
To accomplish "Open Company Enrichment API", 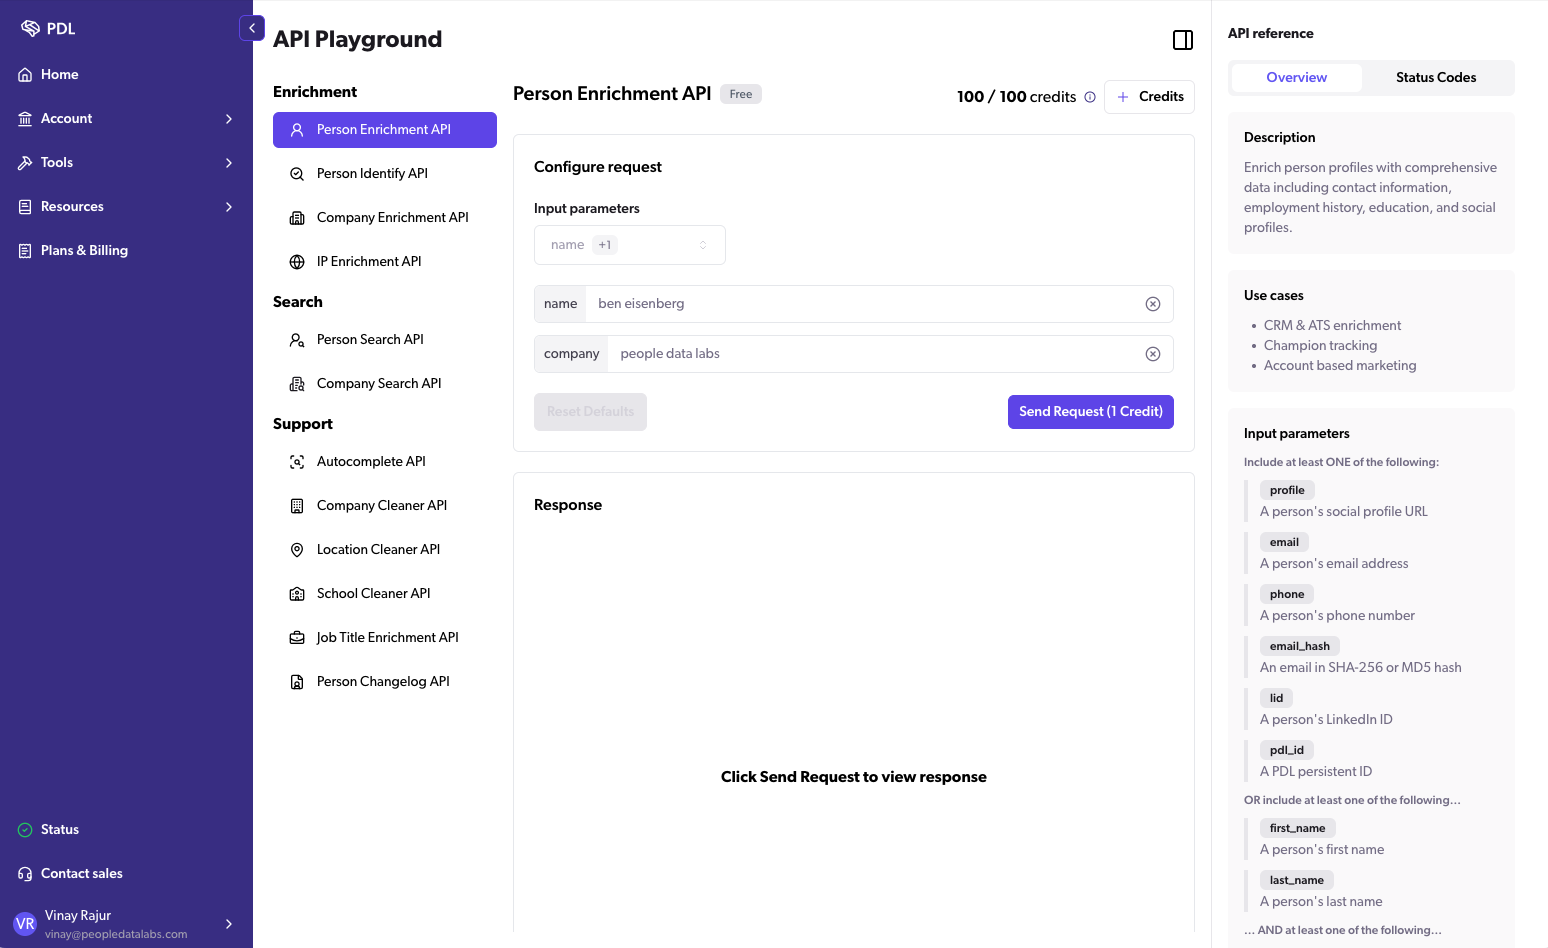I will click(x=385, y=218).
